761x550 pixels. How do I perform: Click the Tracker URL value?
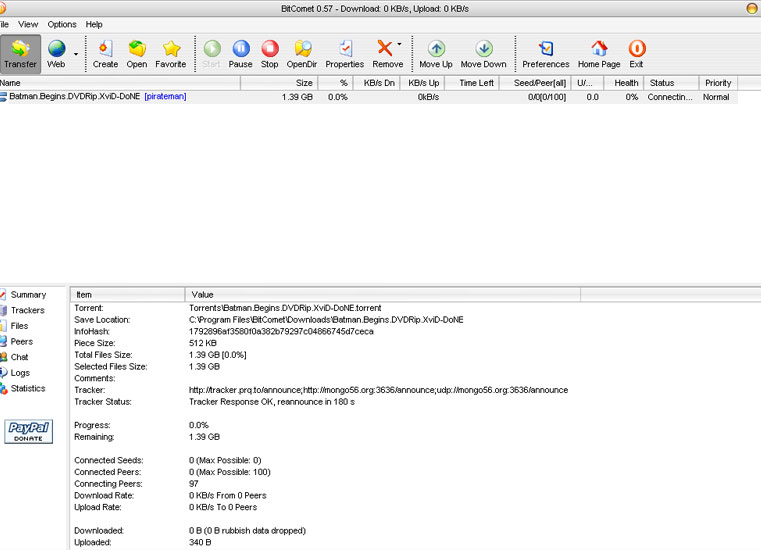tap(378, 390)
